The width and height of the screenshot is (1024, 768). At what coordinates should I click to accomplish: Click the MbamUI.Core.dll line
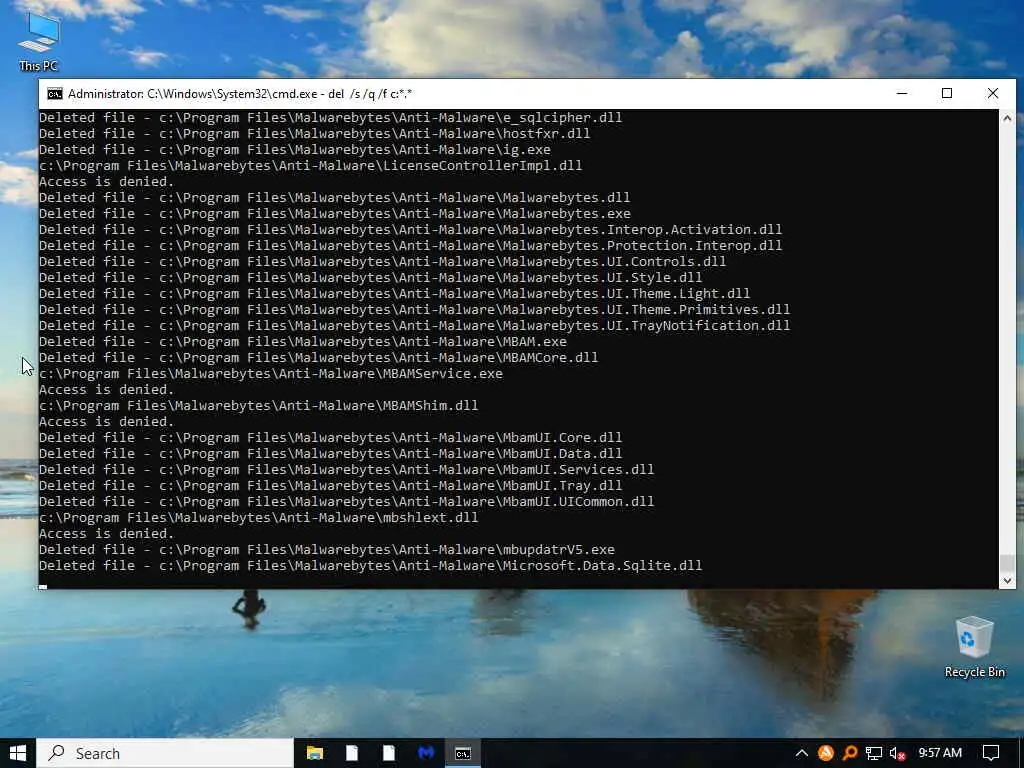[330, 438]
